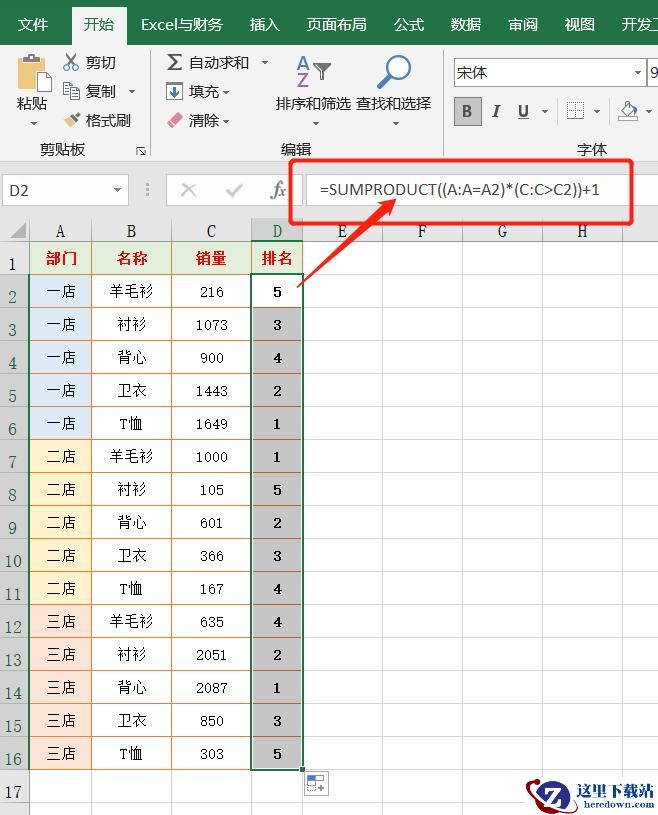Select column F header
Image resolution: width=658 pixels, height=815 pixels.
(422, 231)
